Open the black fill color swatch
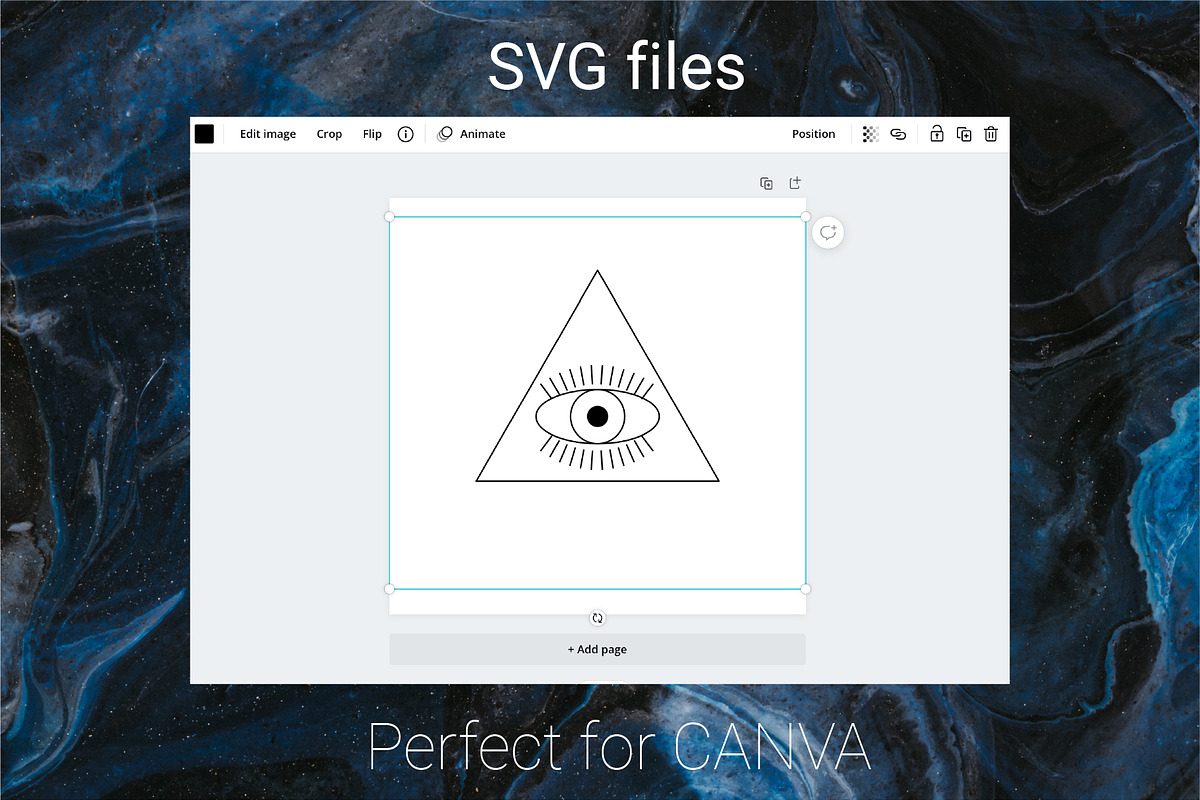Viewport: 1200px width, 800px height. pos(204,134)
